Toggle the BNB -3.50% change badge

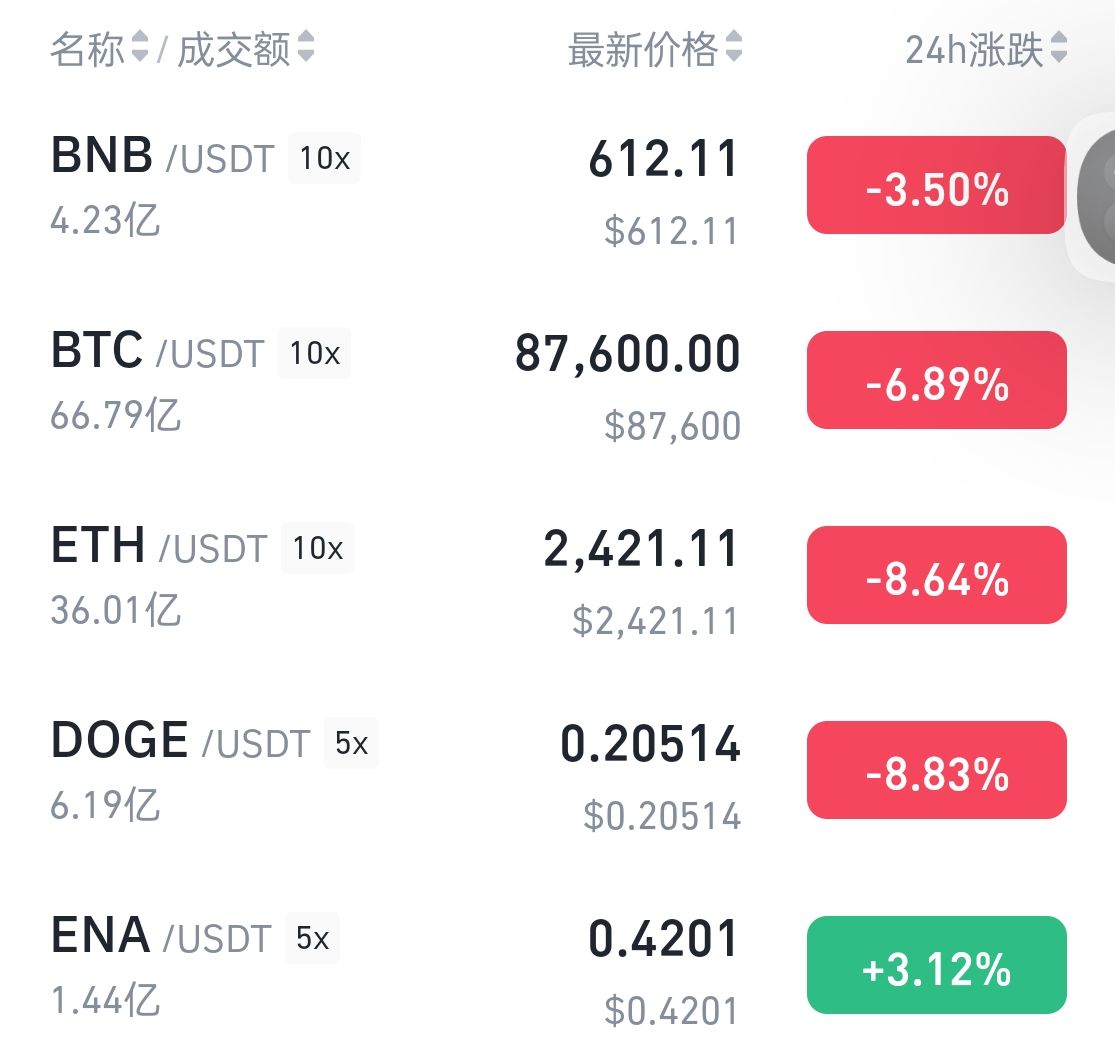coord(936,185)
